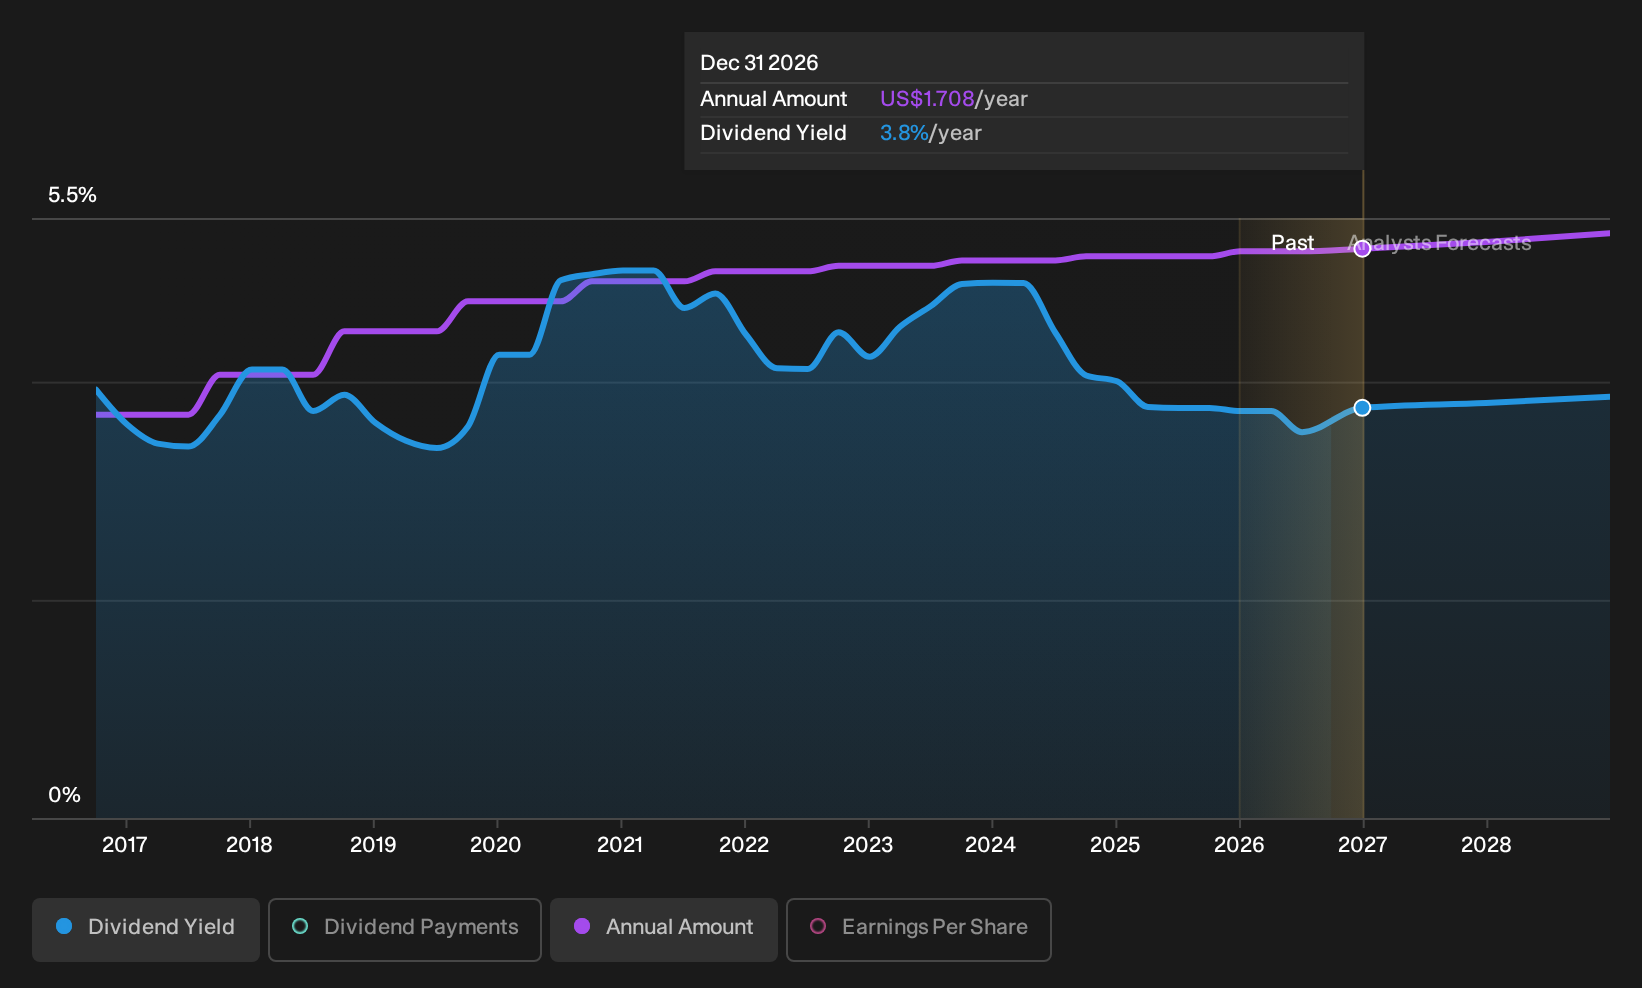Toggle the Annual Amount legend series
Image resolution: width=1642 pixels, height=988 pixels.
(x=664, y=929)
